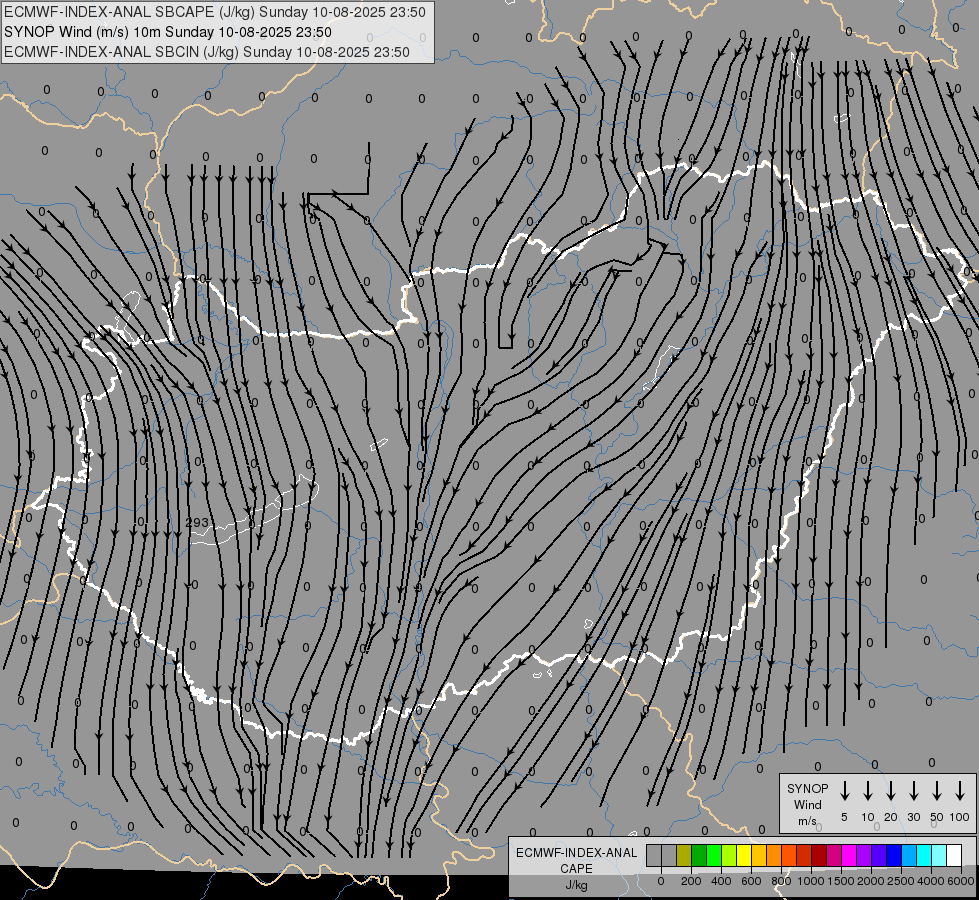
Task: Click the 2500 tick on CAPE scale
Action: coord(901,881)
